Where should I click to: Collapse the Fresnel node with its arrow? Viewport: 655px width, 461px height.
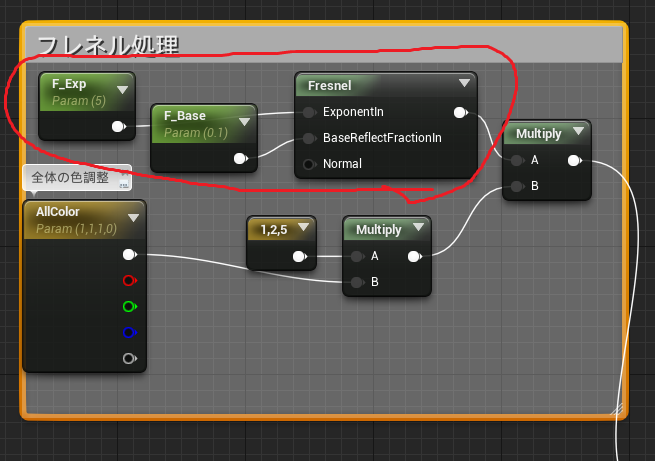[x=464, y=83]
